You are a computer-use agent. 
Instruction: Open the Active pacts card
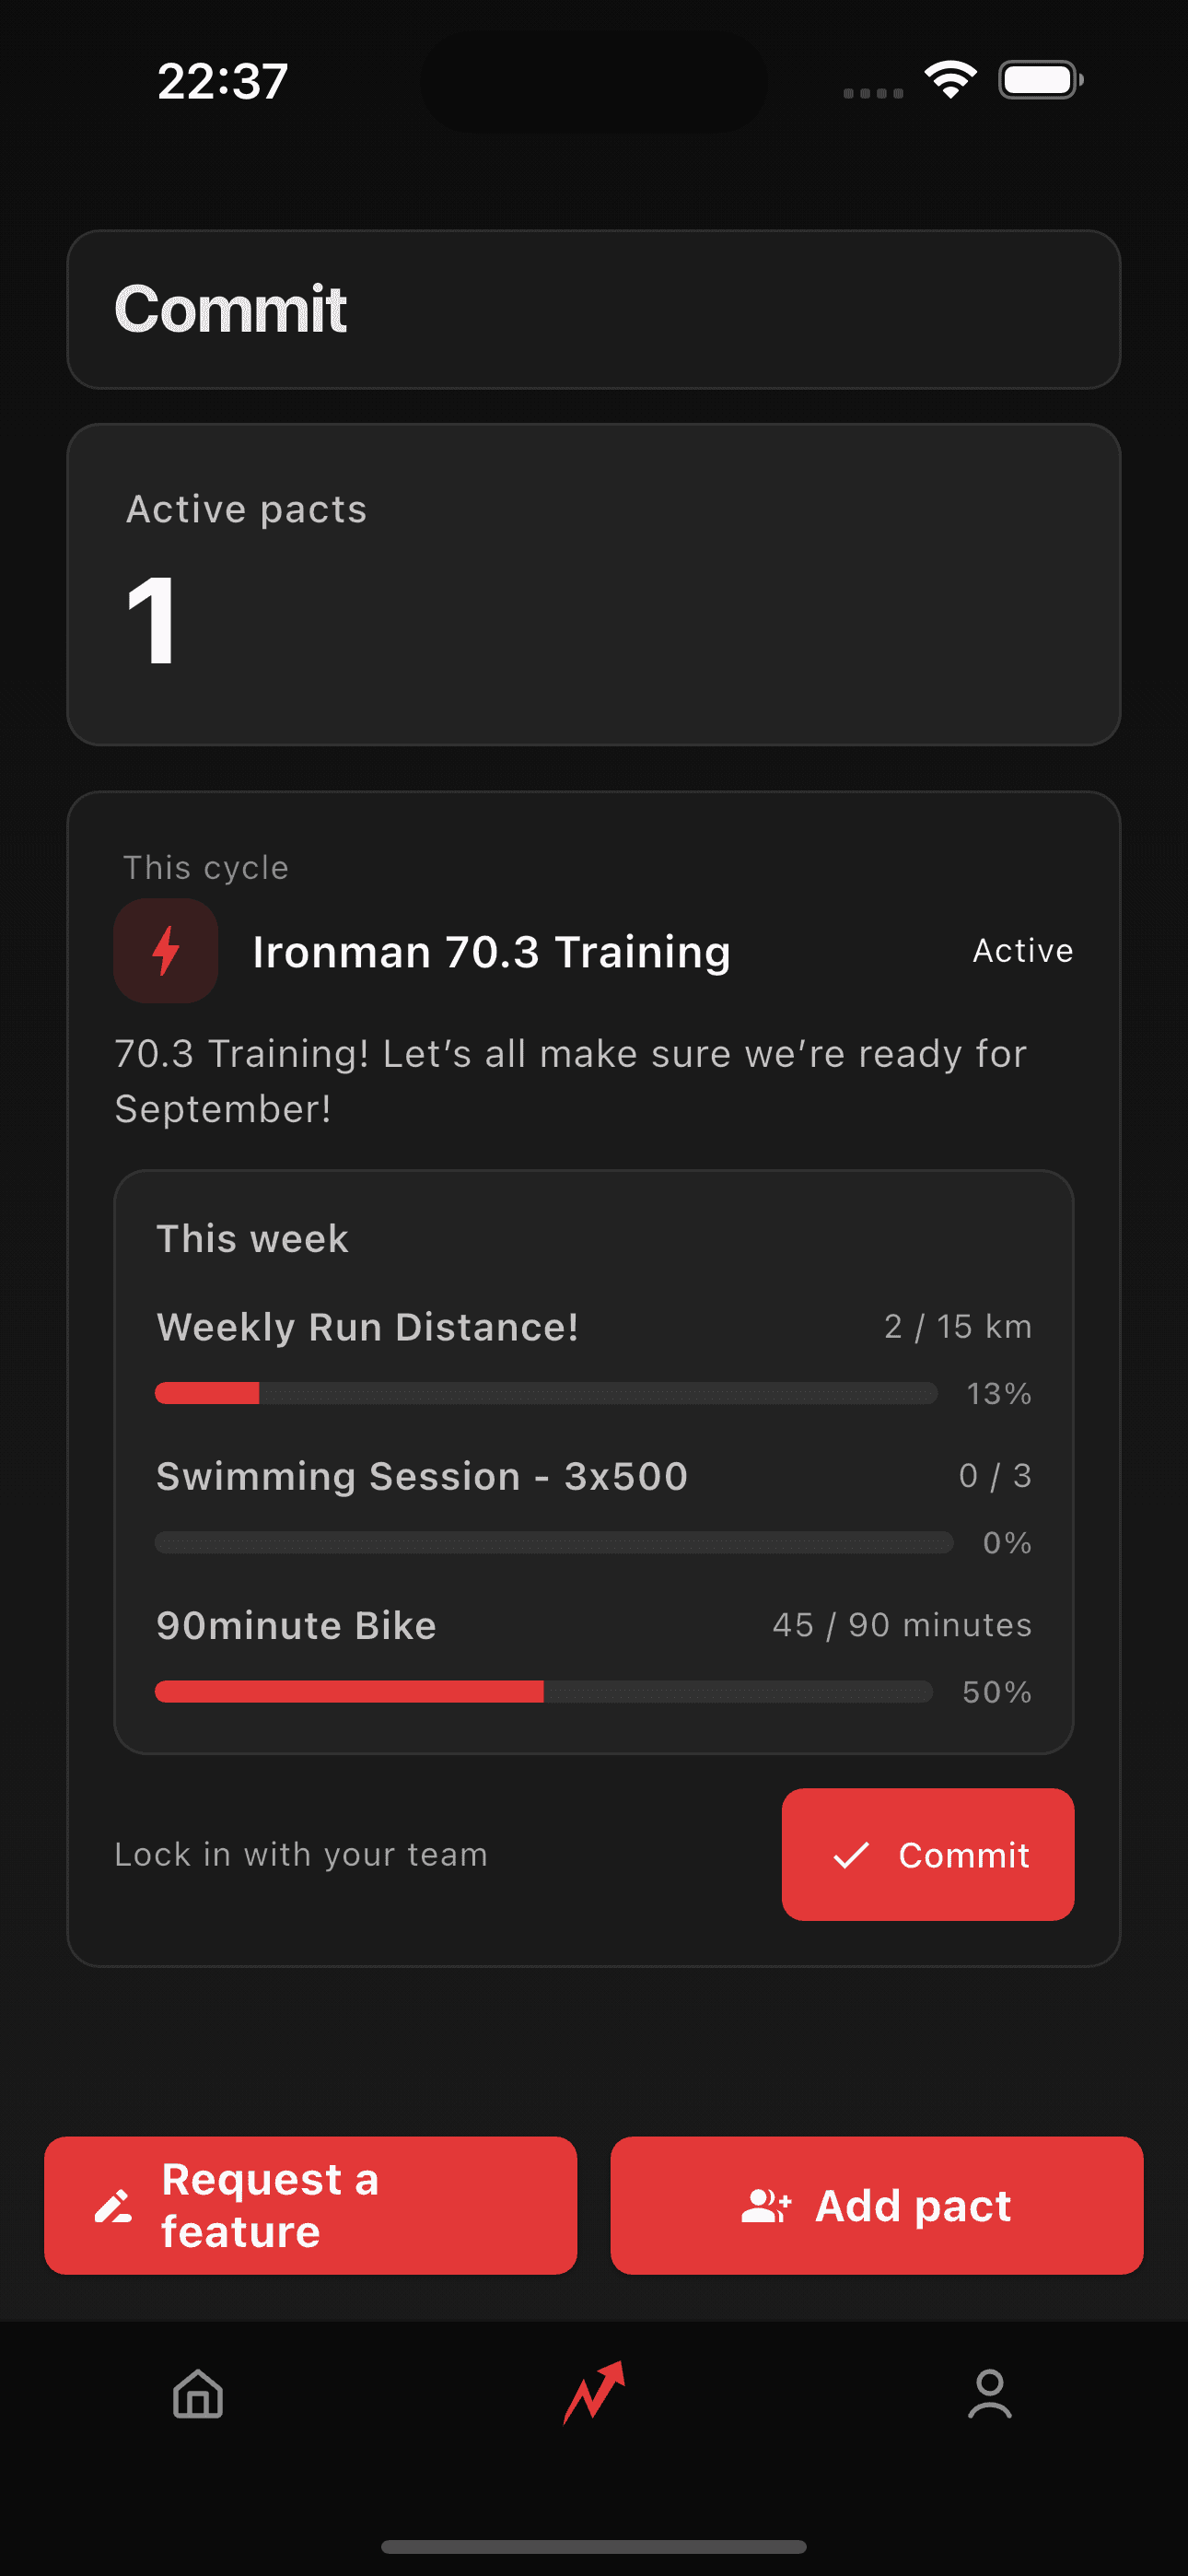click(594, 585)
